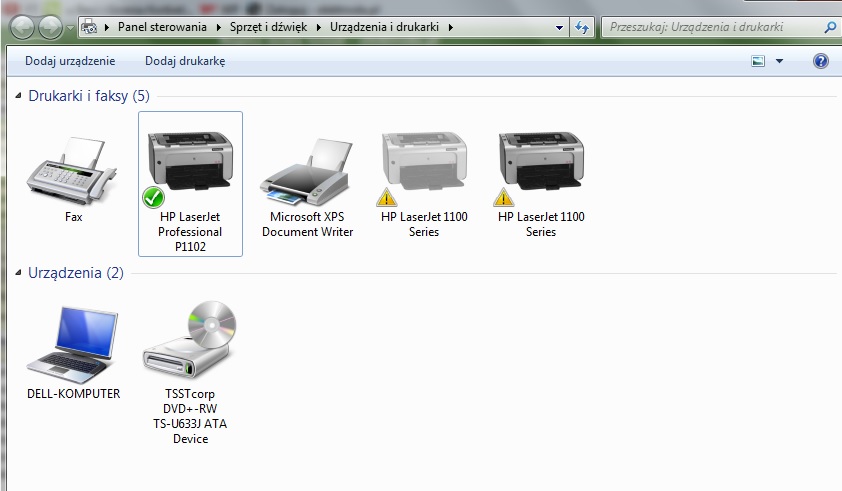
Task: Select HP LaserJet Professional P1102 printer
Action: pyautogui.click(x=190, y=184)
